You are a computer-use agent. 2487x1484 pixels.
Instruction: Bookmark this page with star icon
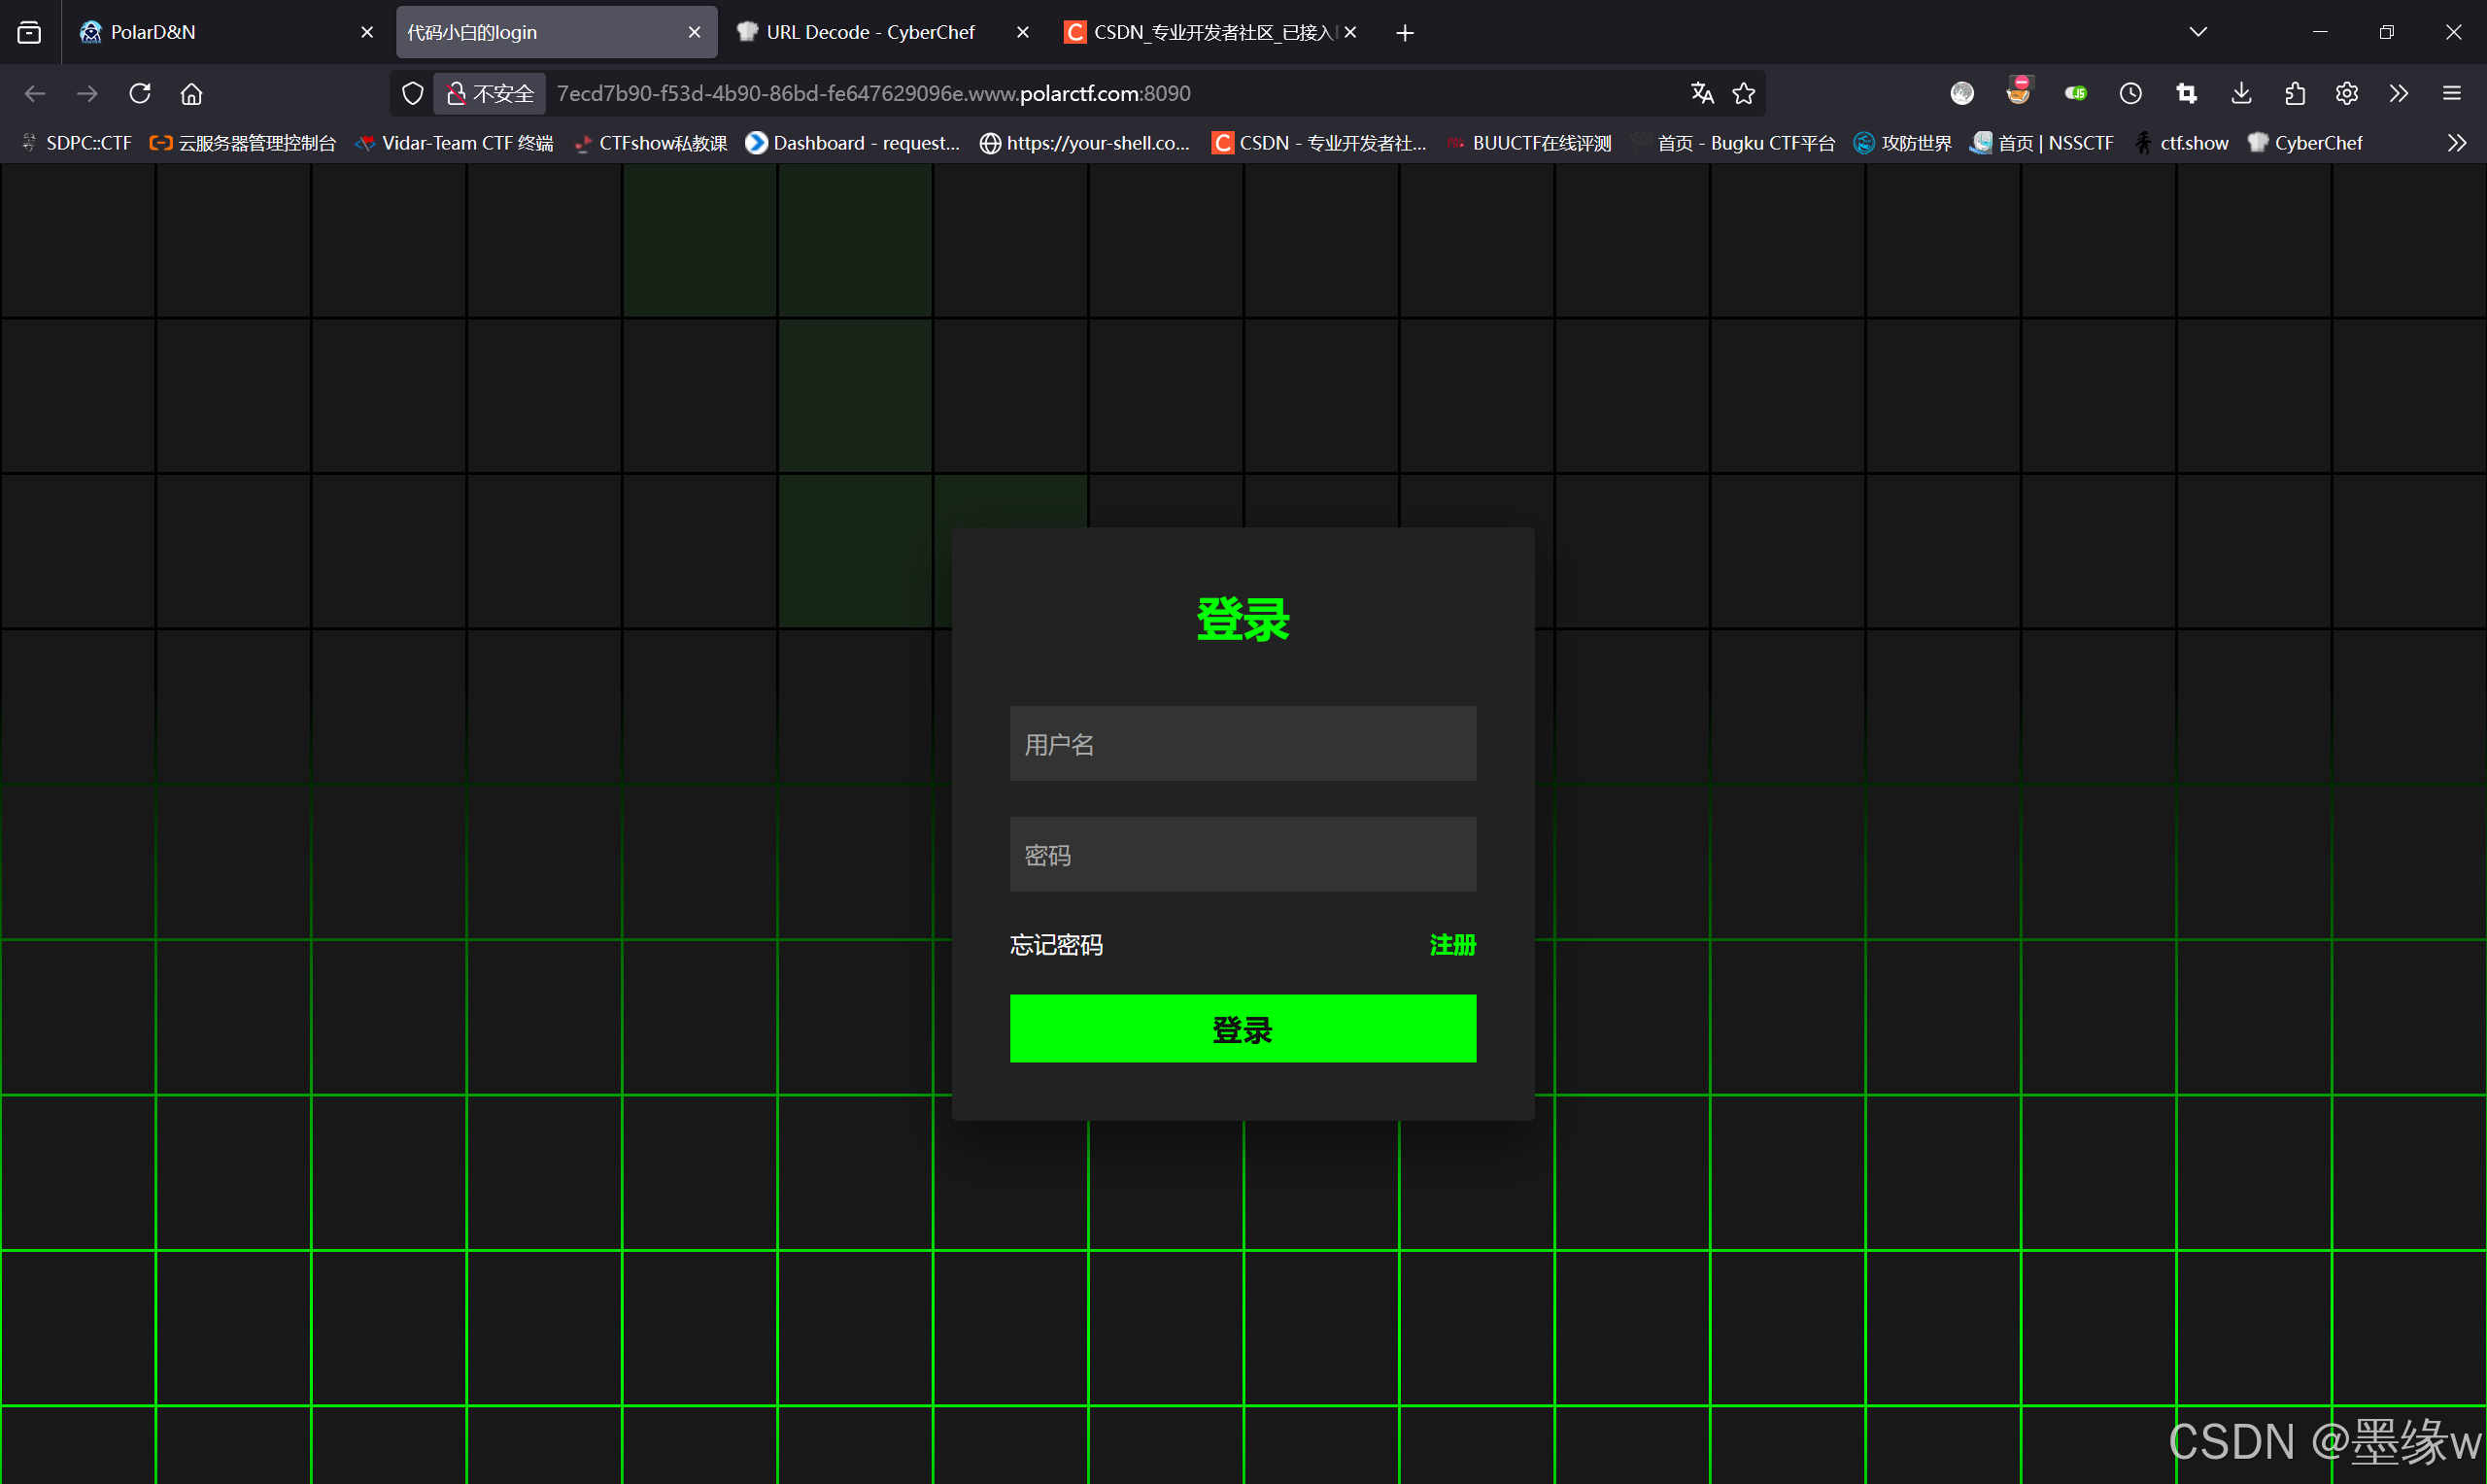point(1744,93)
